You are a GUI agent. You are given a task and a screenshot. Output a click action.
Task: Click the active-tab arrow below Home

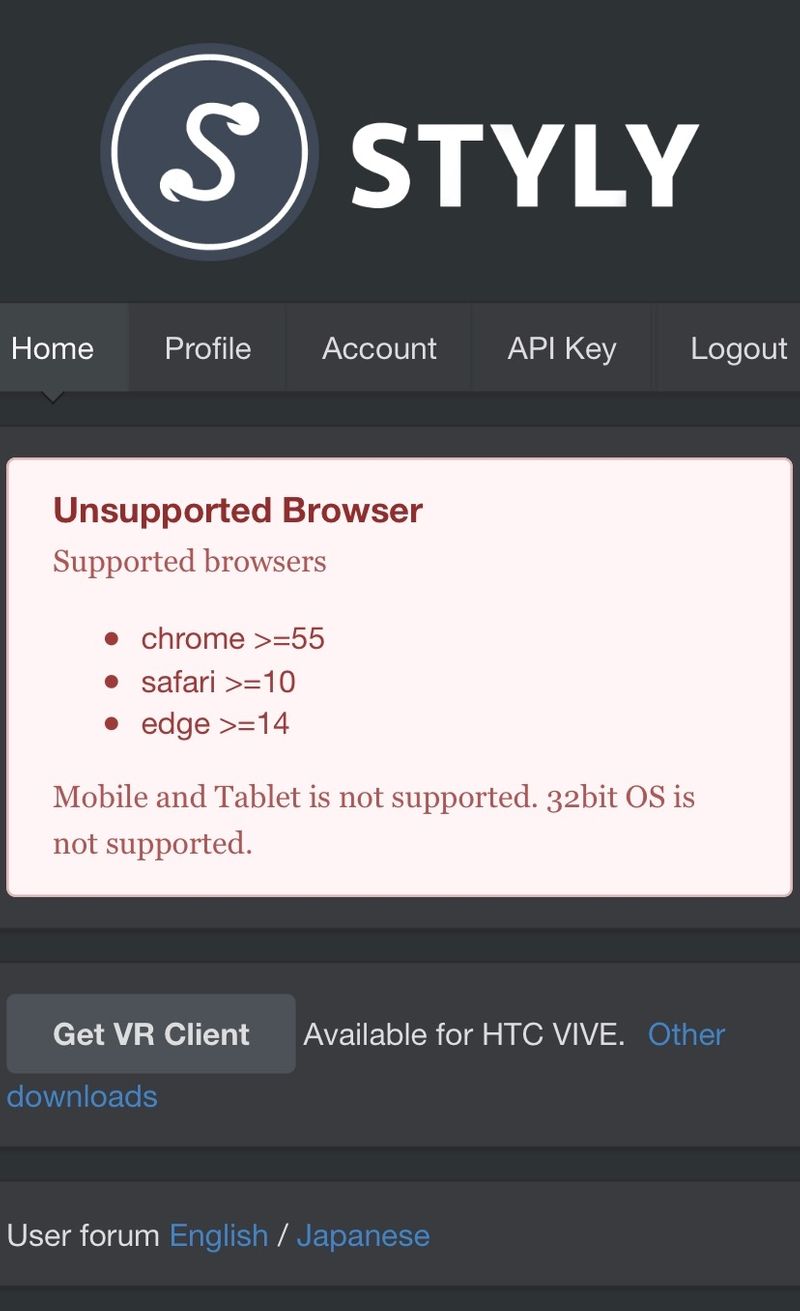[53, 398]
